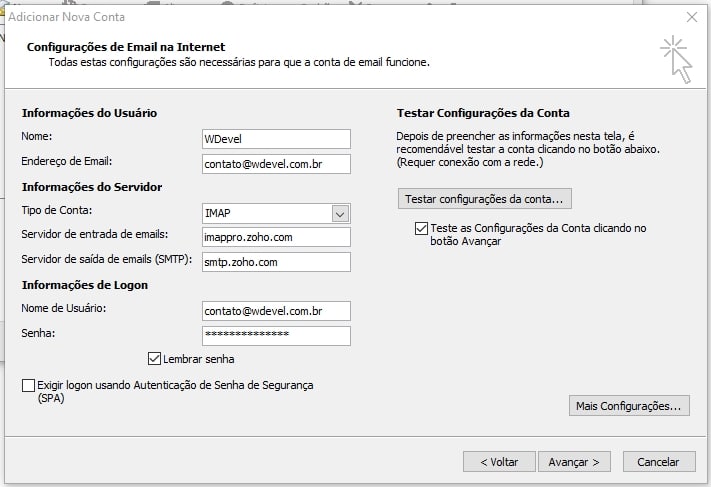Viewport: 711px width, 487px height.
Task: Uncheck Teste as Configurações da Conta option
Action: coord(421,228)
